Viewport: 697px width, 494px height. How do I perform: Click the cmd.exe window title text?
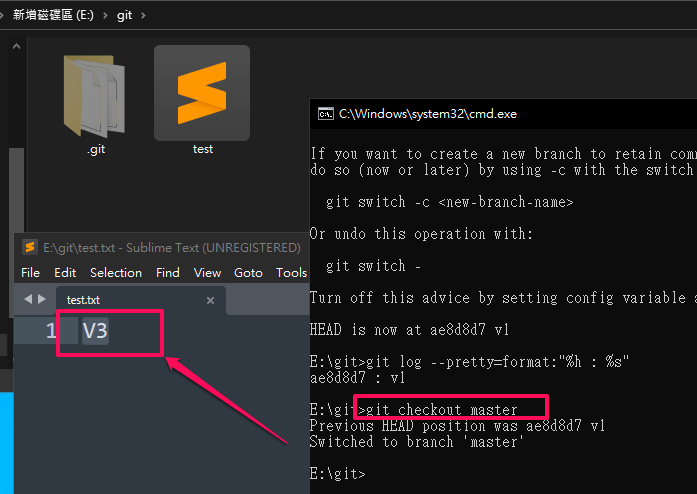(428, 114)
